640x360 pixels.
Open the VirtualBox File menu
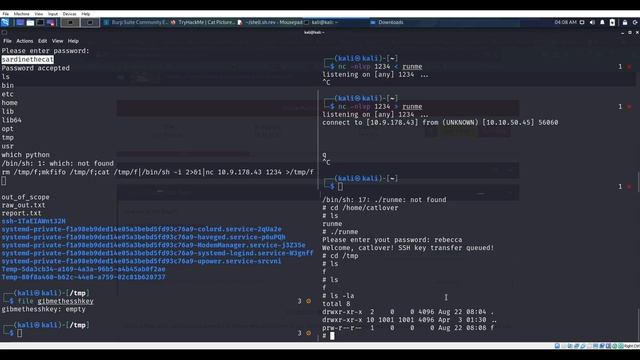click(6, 14)
